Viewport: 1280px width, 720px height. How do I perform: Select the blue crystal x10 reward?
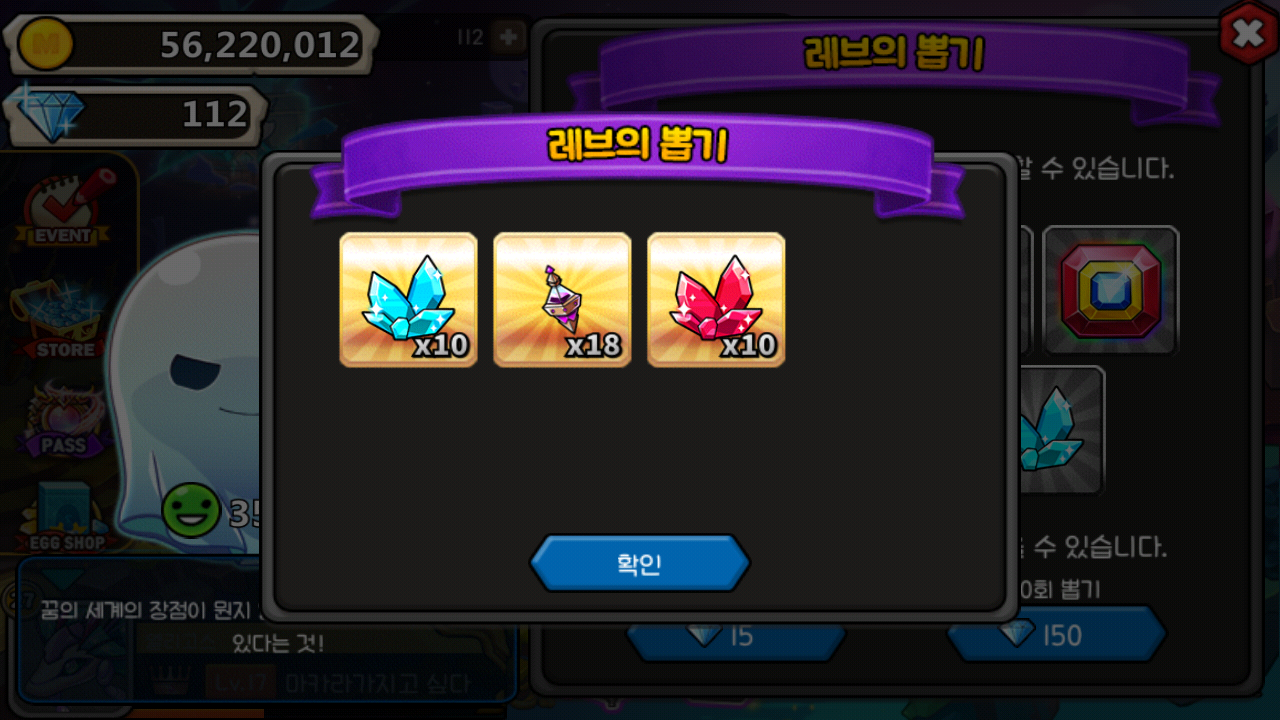click(408, 300)
